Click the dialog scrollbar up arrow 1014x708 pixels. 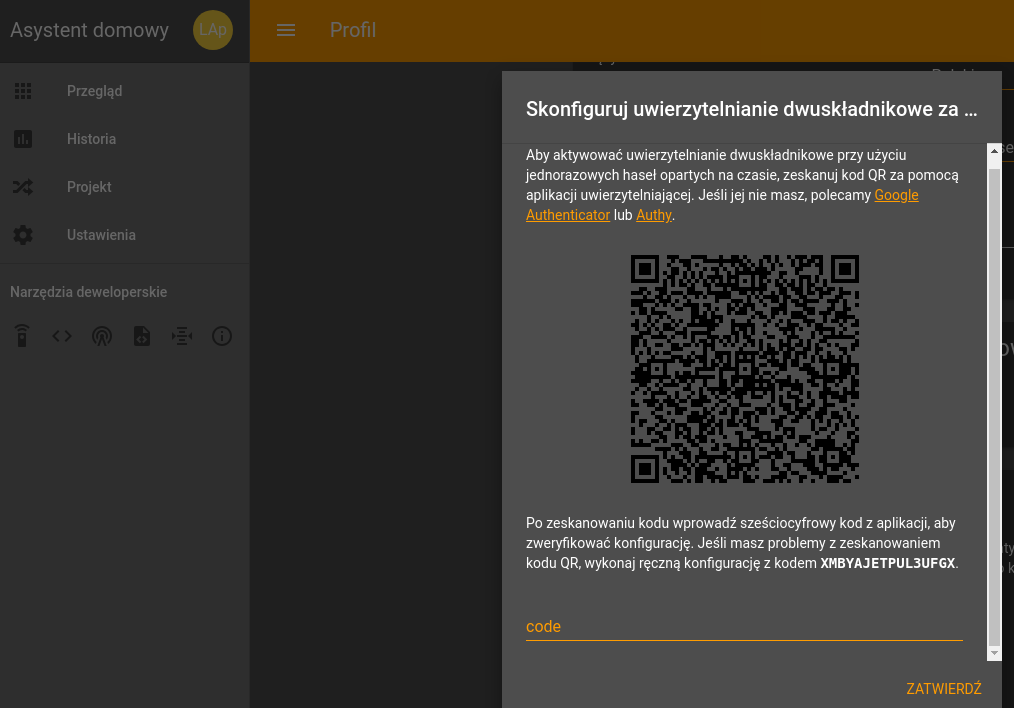[x=994, y=151]
